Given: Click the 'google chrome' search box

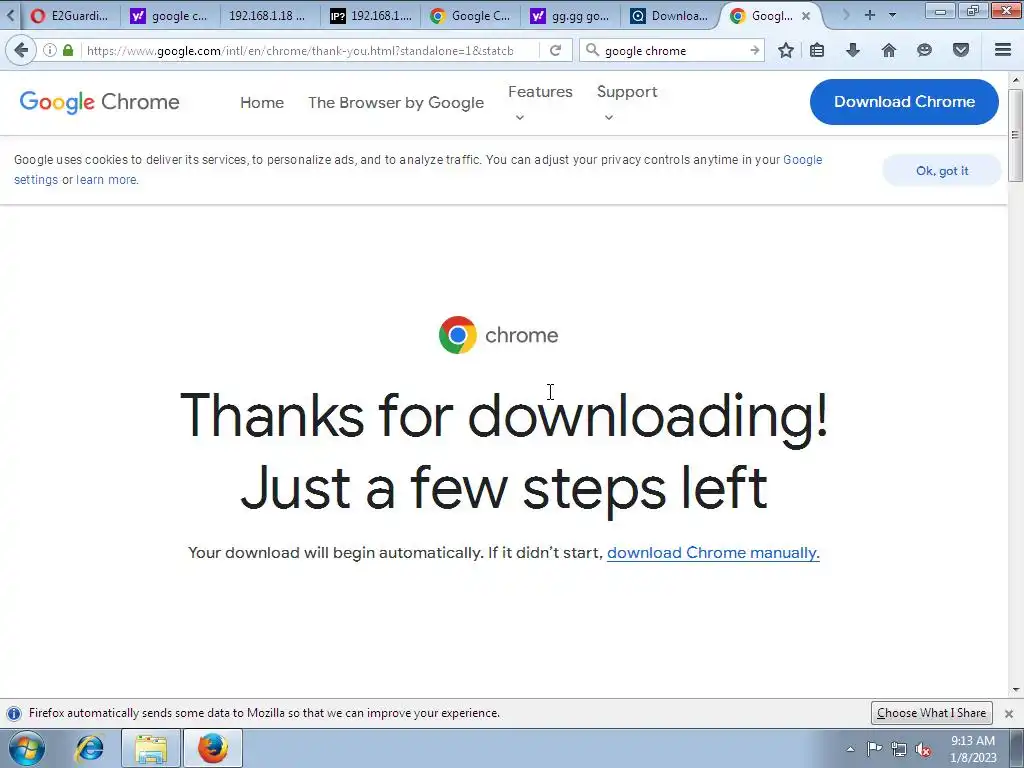Looking at the screenshot, I should (673, 50).
